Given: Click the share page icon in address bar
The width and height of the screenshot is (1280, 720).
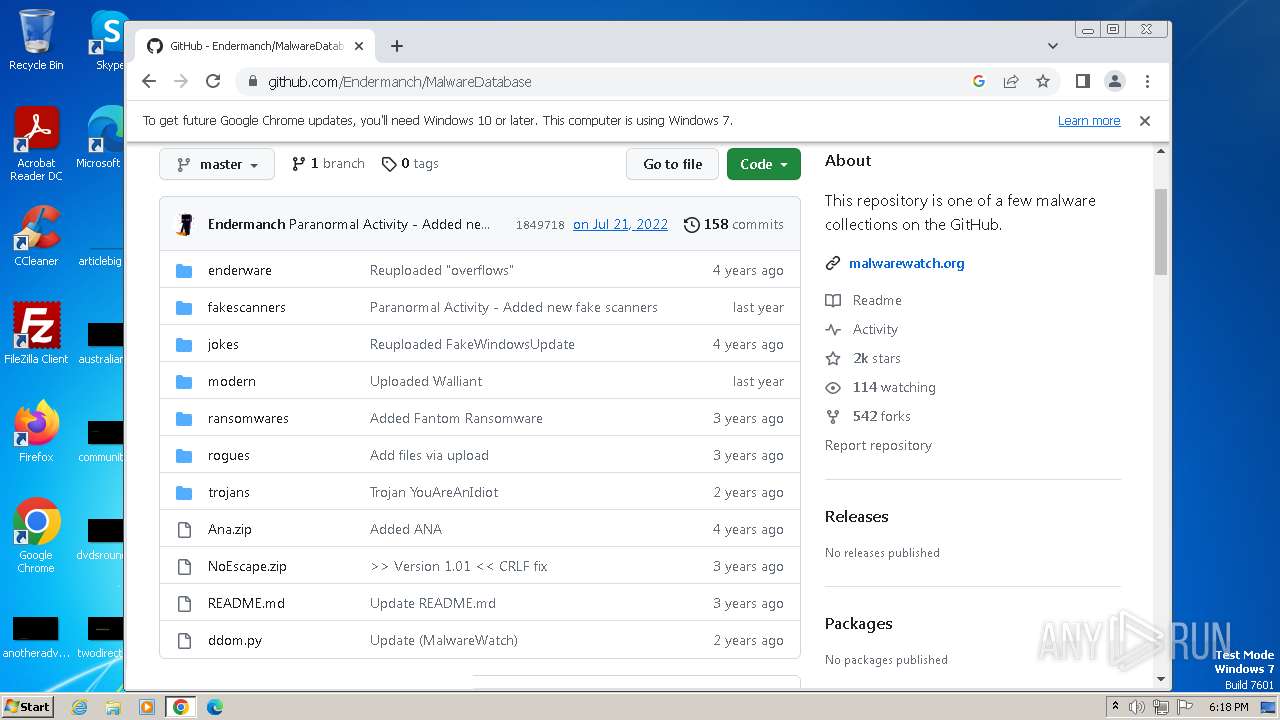Looking at the screenshot, I should click(1011, 82).
